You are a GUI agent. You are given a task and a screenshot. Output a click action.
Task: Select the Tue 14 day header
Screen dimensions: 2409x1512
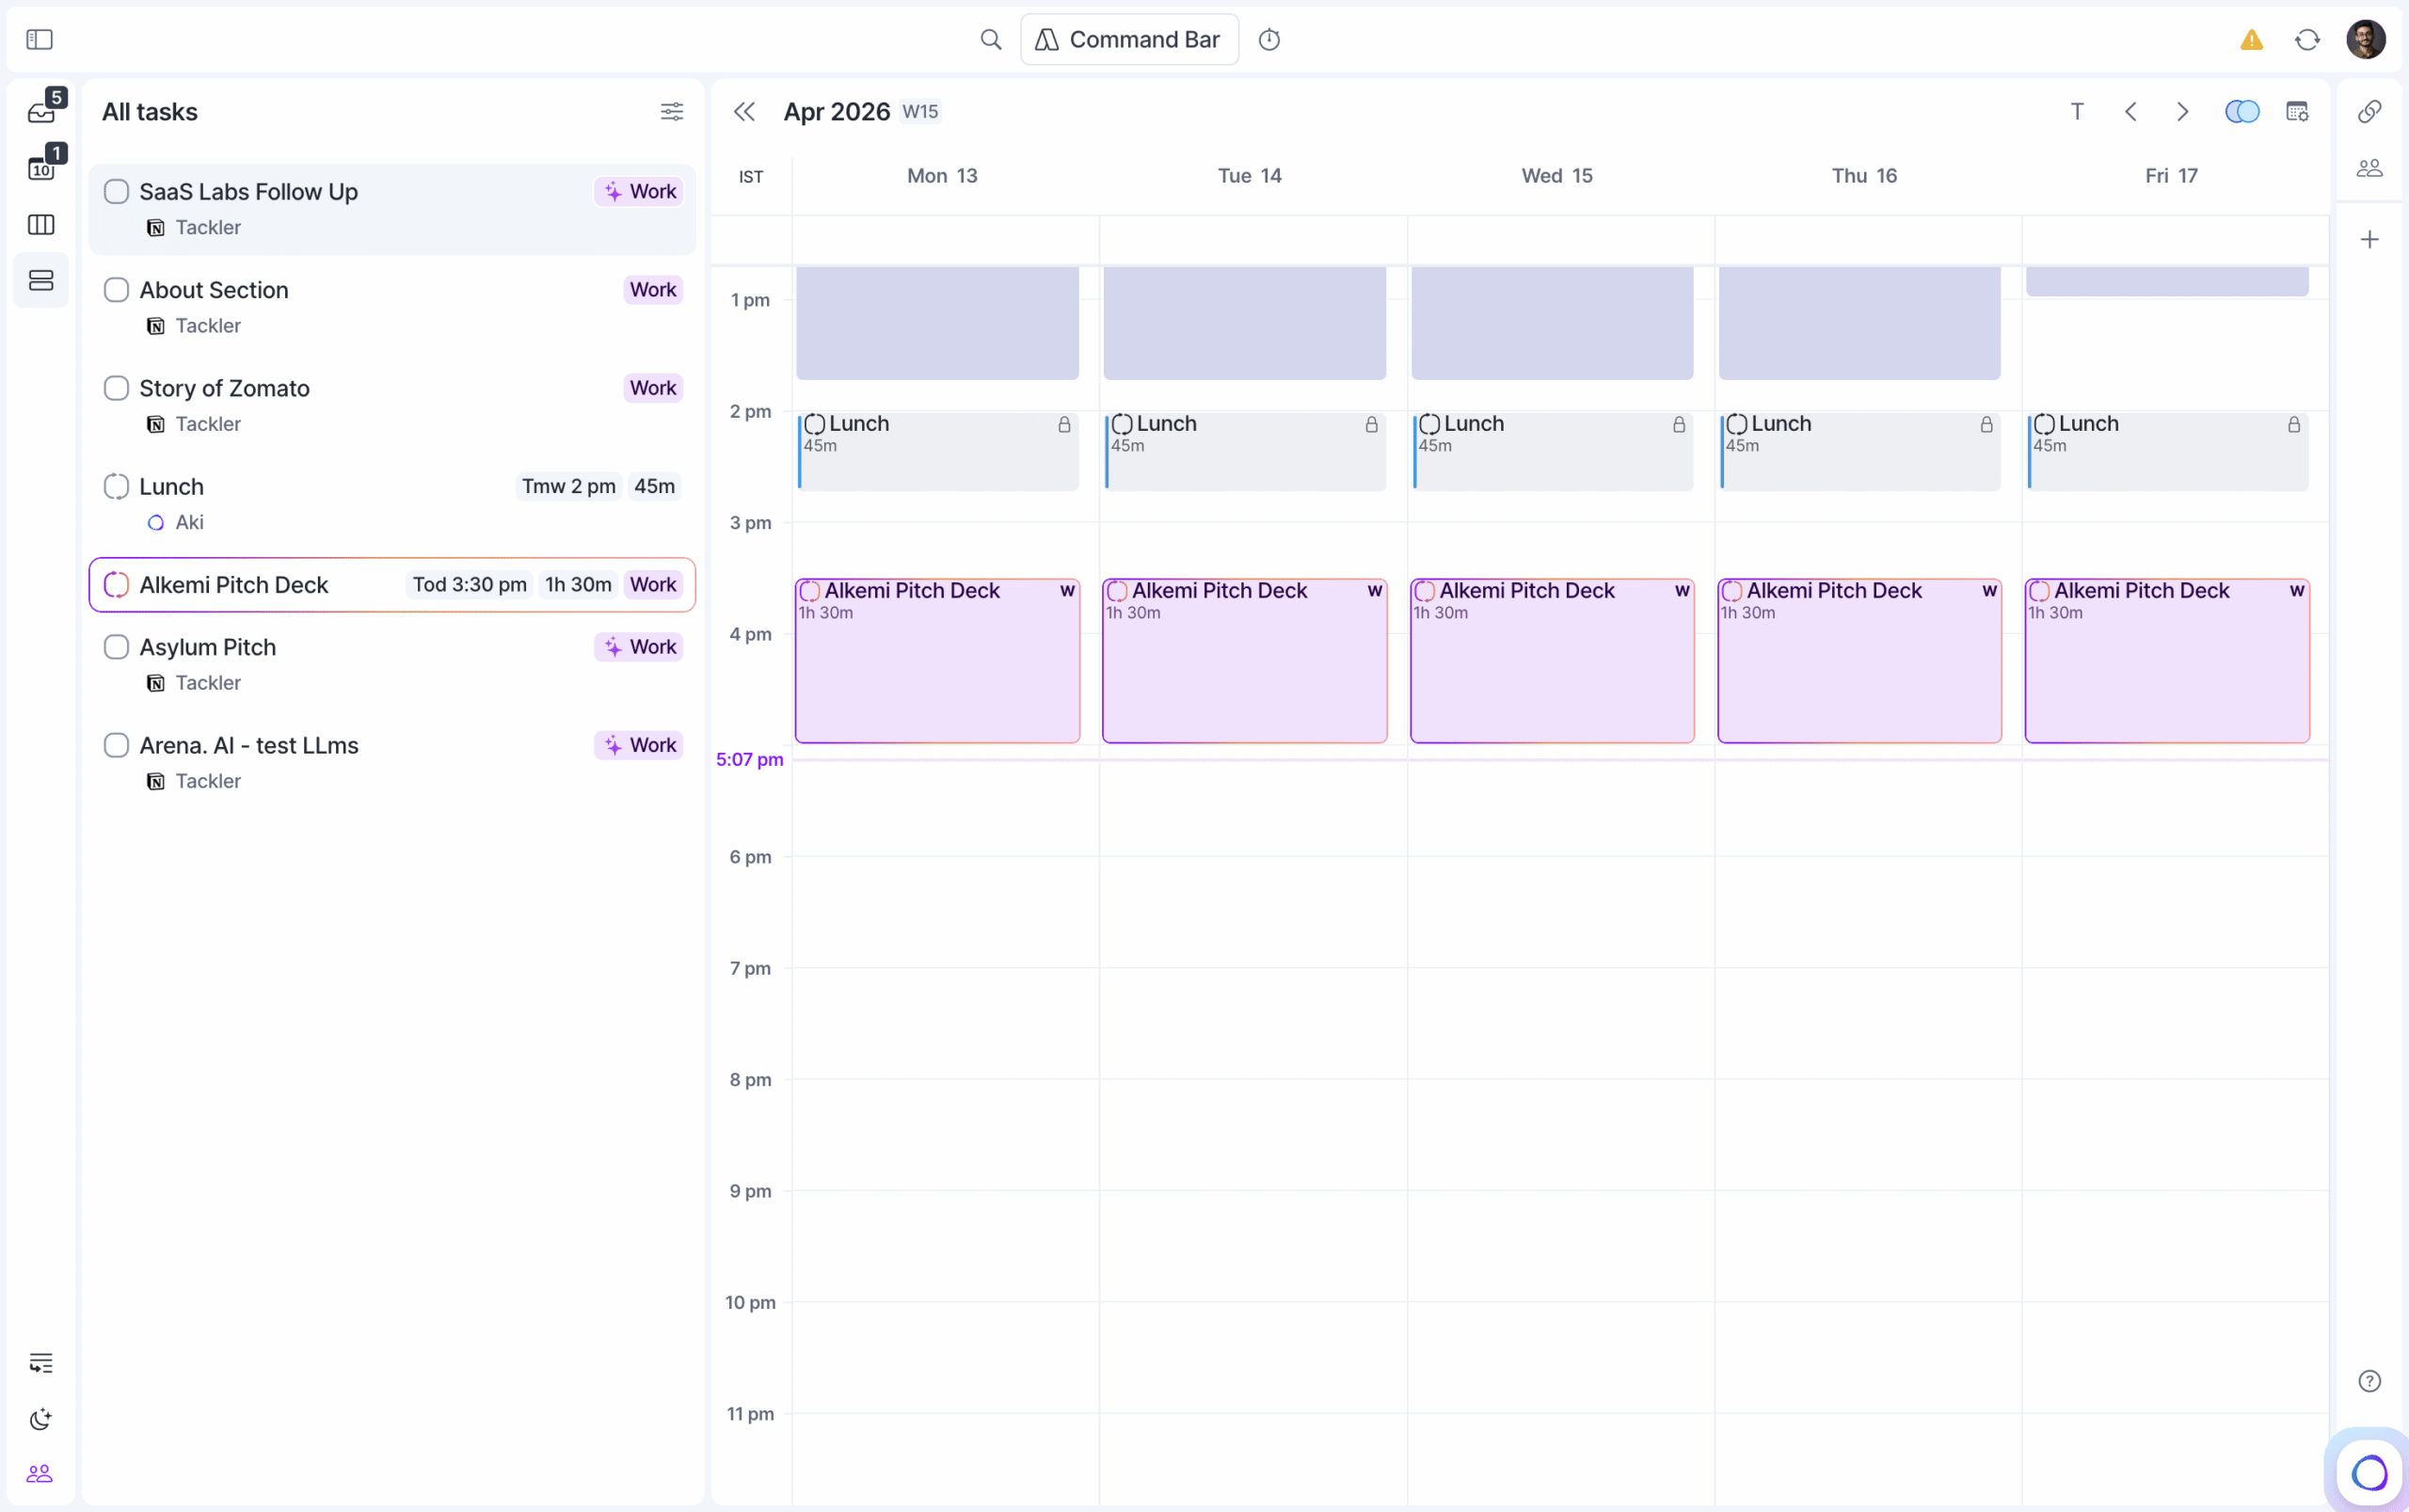tap(1249, 175)
